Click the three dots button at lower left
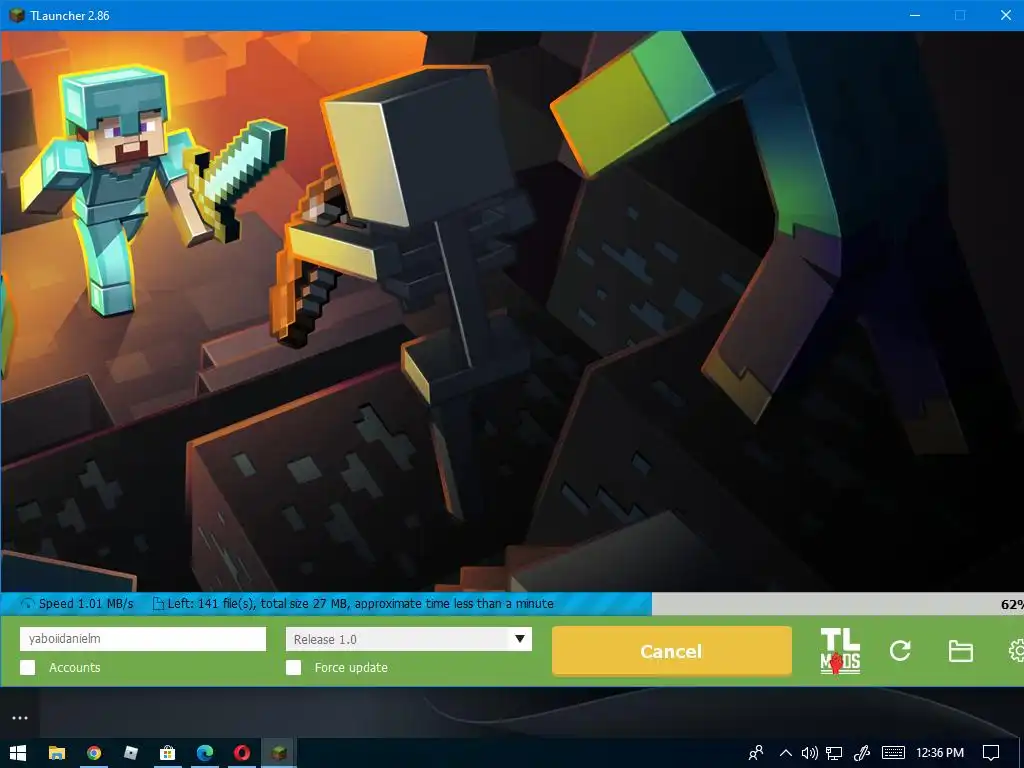This screenshot has width=1024, height=768. (20, 718)
